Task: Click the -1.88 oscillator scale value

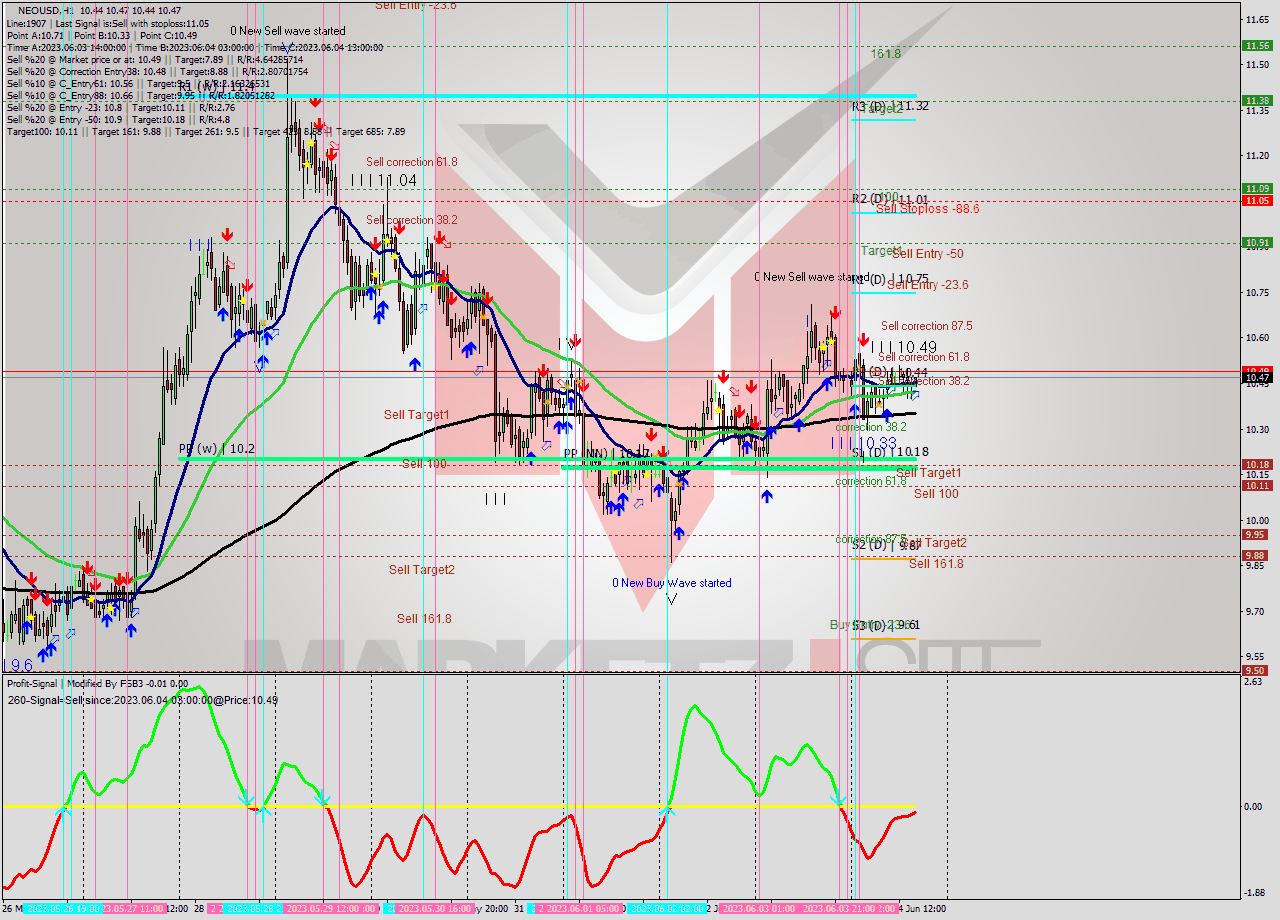Action: click(x=1253, y=894)
